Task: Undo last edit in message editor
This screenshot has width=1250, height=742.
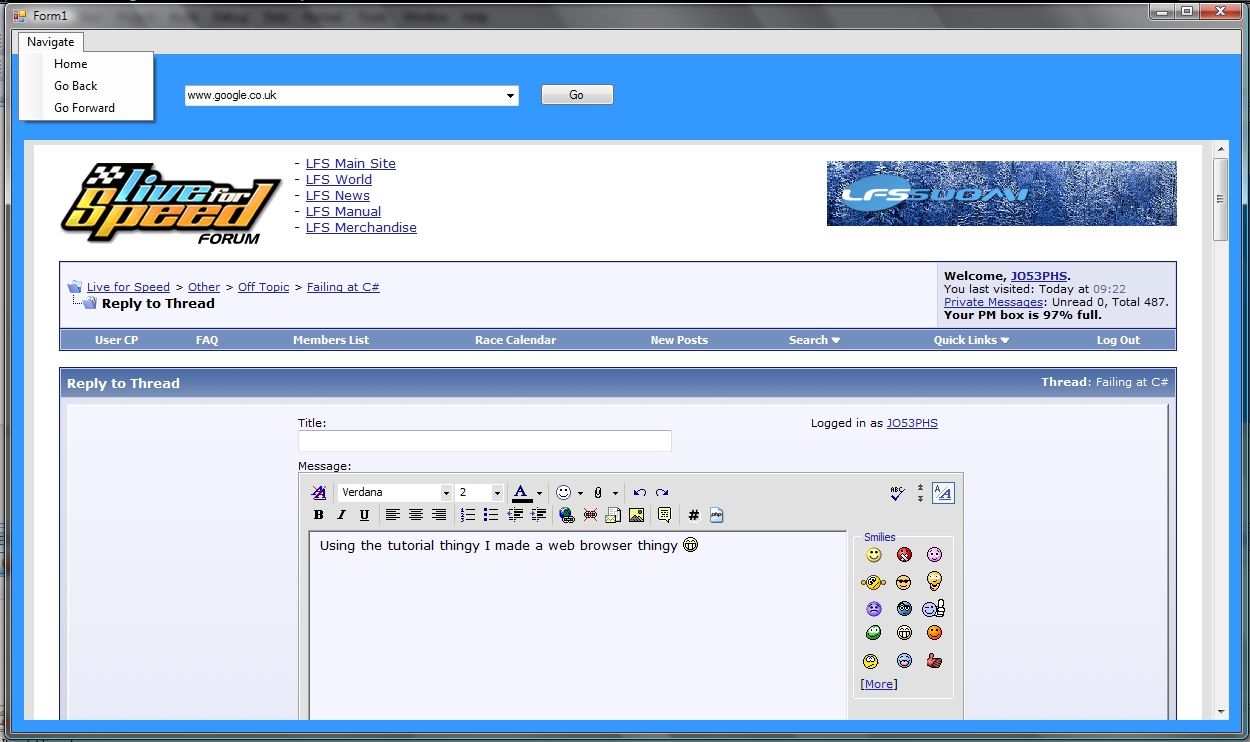Action: coord(639,492)
